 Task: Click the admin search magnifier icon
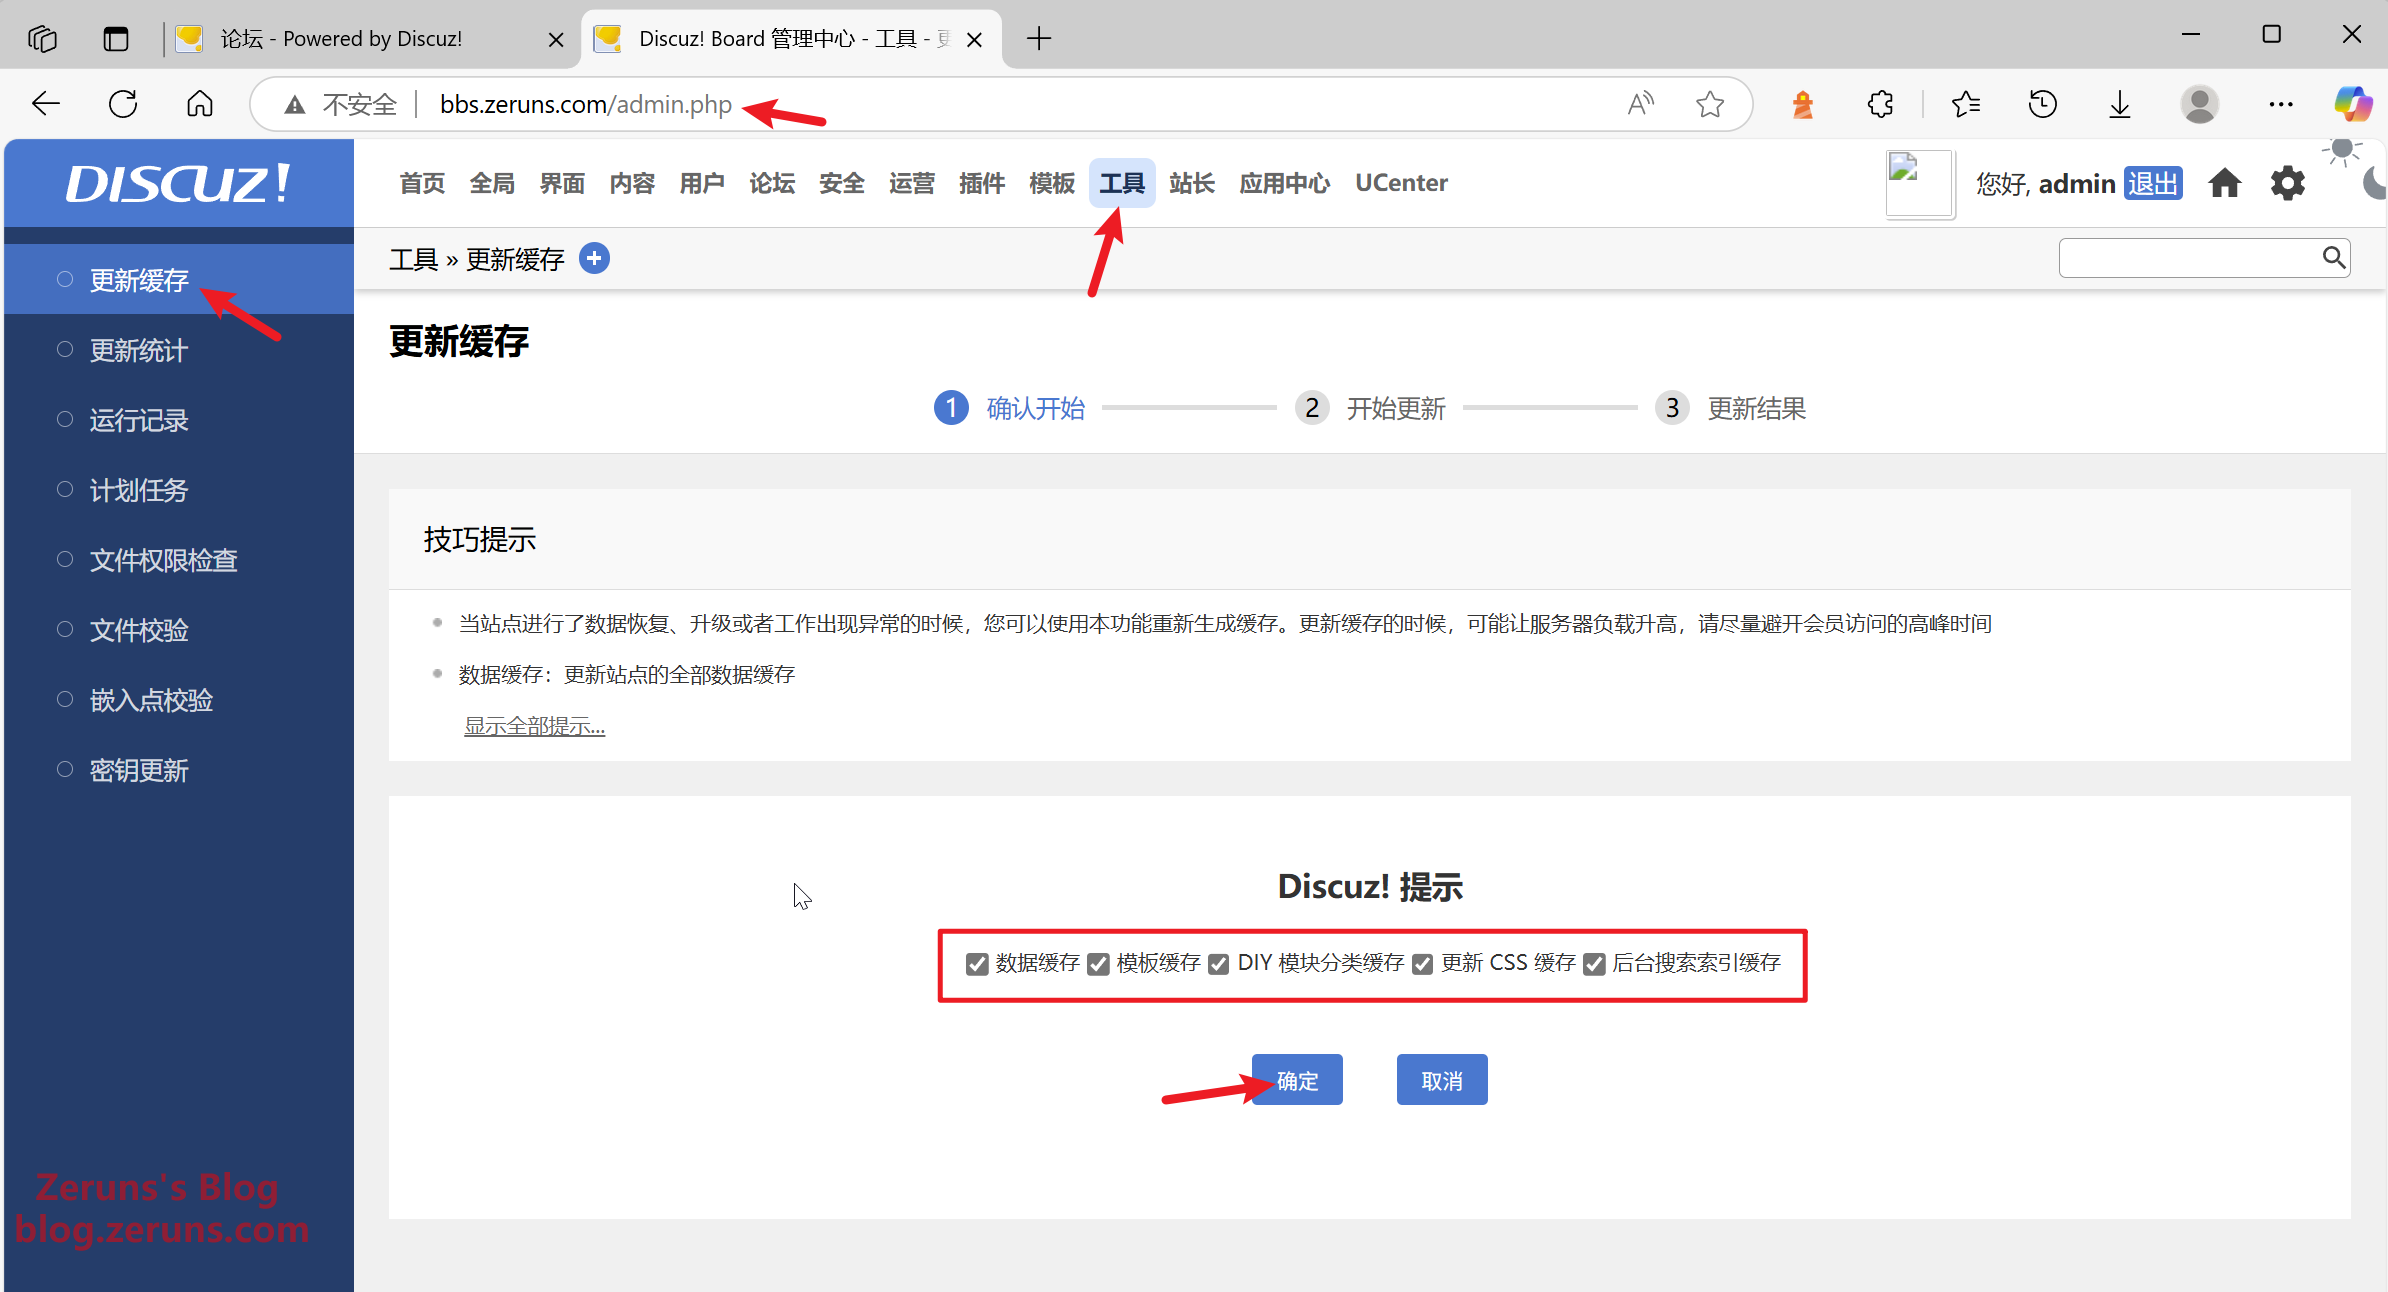(2333, 258)
